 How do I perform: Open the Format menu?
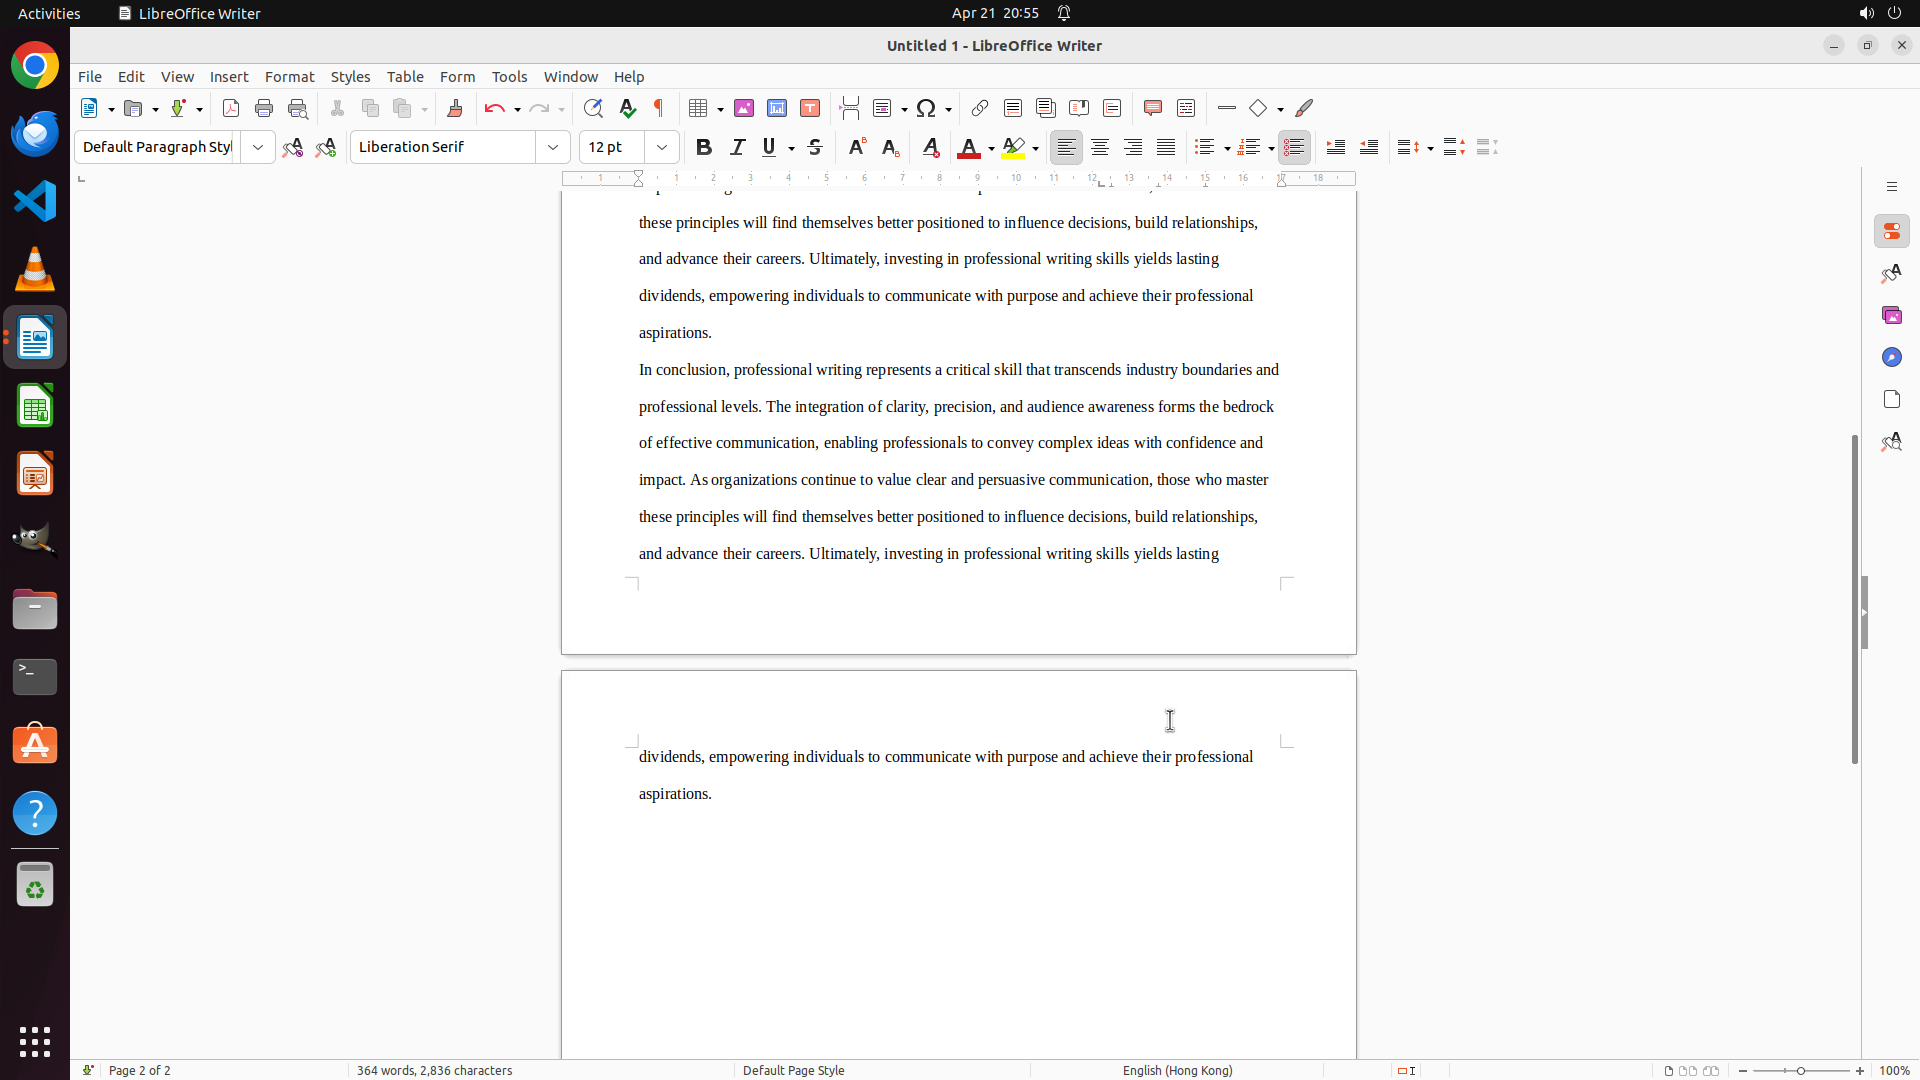coord(289,77)
